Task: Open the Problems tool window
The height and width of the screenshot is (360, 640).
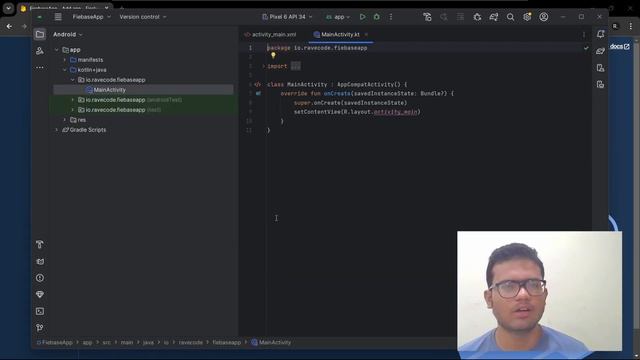Action: coord(40,278)
